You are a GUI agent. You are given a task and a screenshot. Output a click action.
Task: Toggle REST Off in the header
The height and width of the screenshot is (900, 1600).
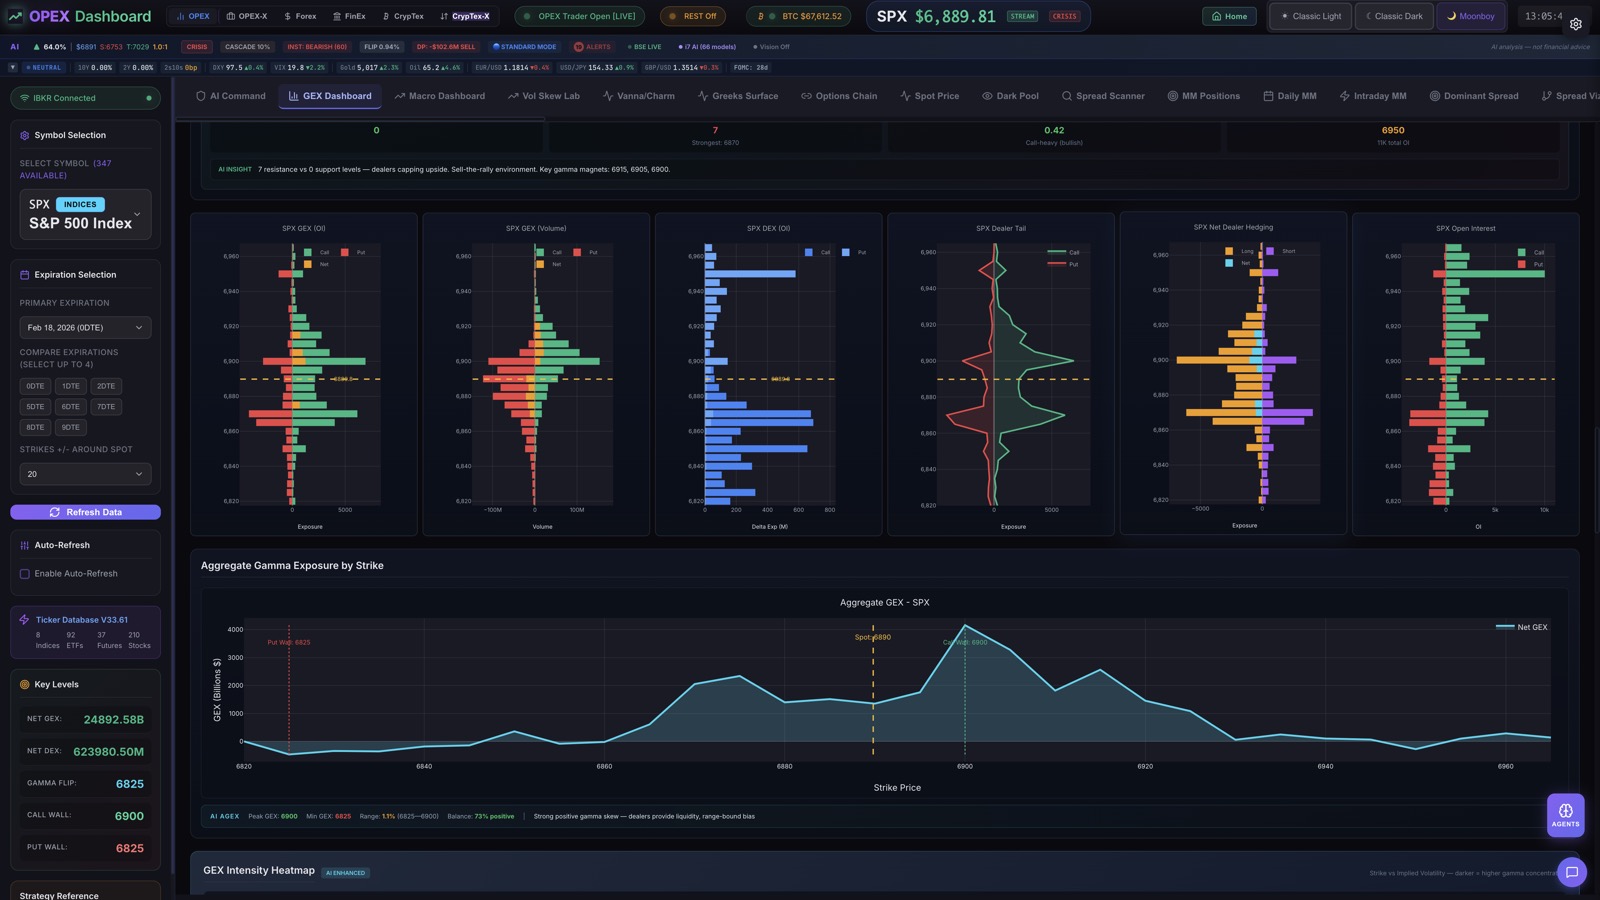(693, 16)
